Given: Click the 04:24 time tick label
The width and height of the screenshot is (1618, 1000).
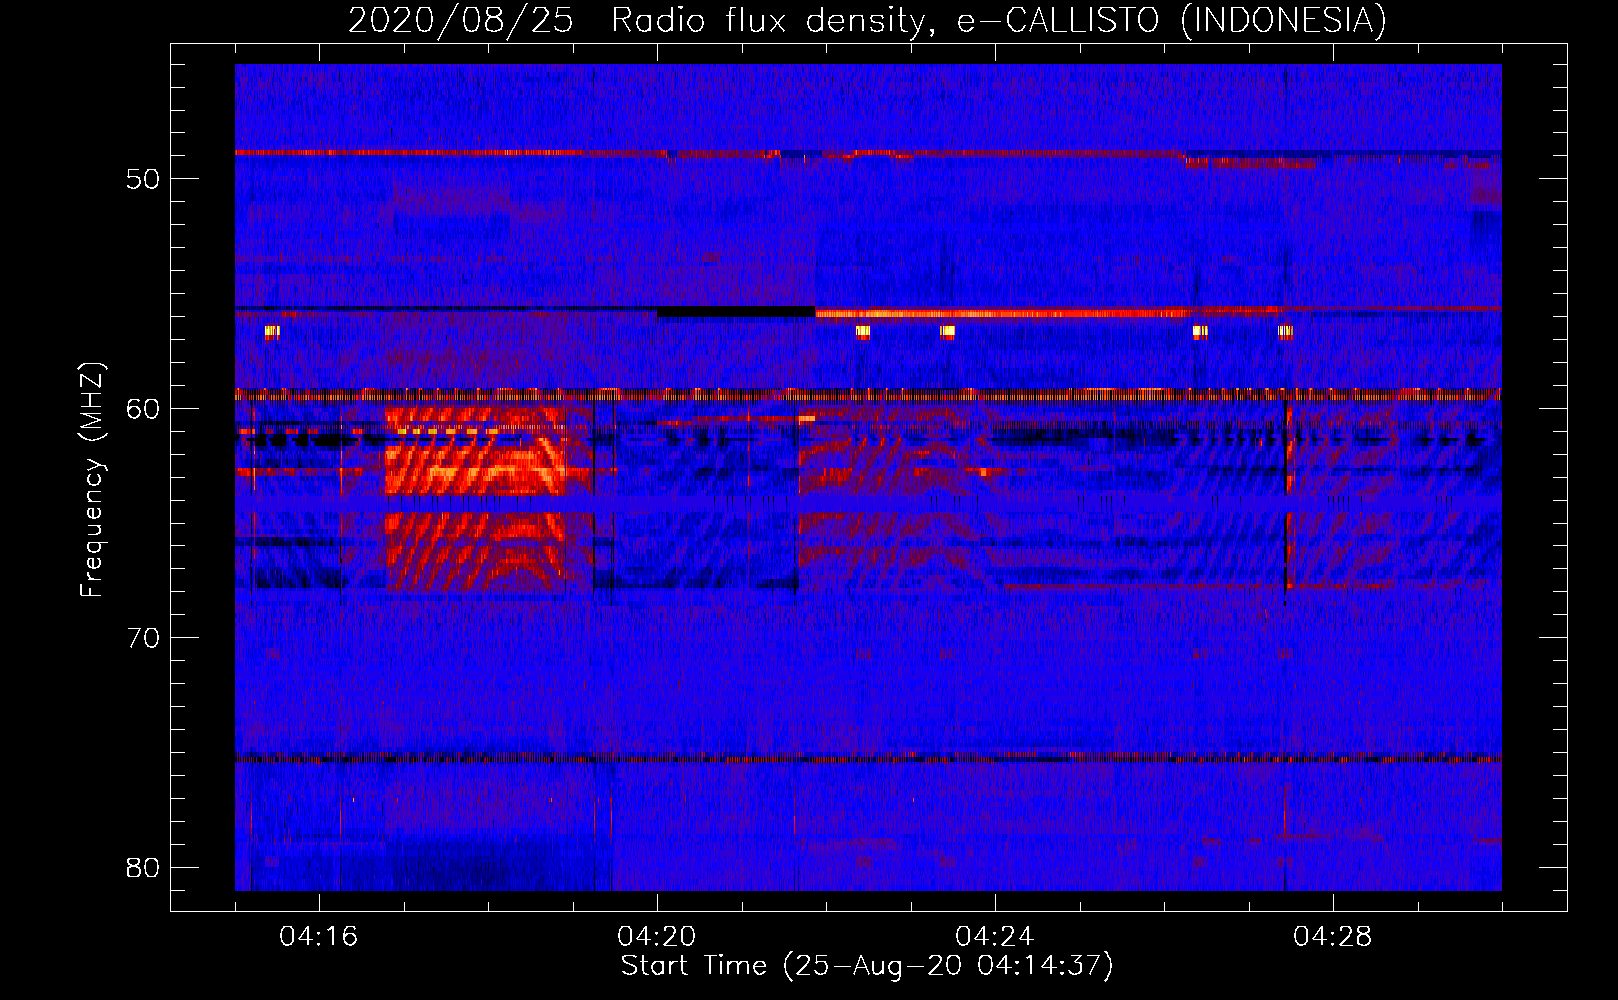Looking at the screenshot, I should (995, 937).
